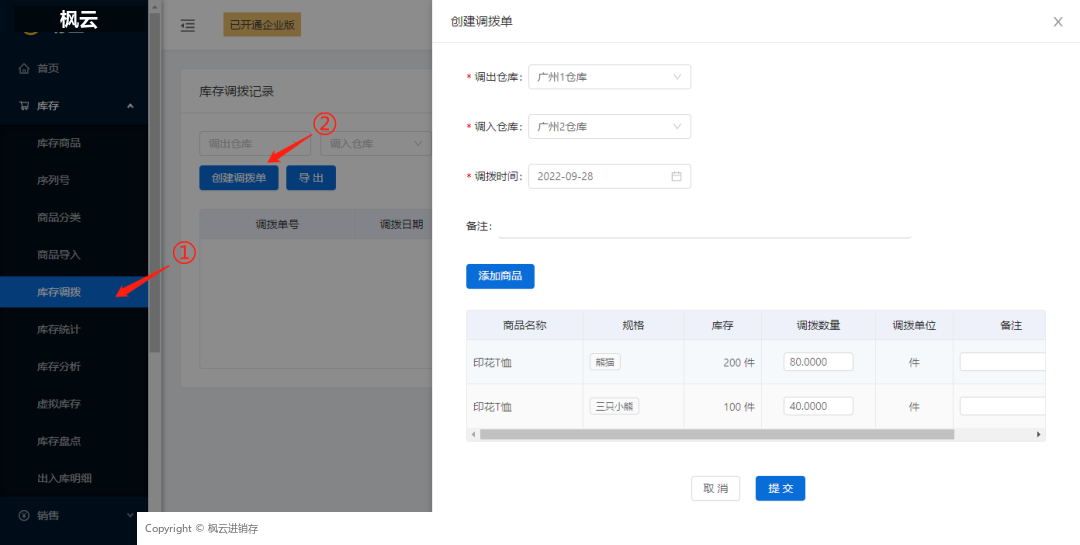The image size is (1080, 545).
Task: Open the 调出仓库 filter behind the dialog
Action: pos(255,143)
